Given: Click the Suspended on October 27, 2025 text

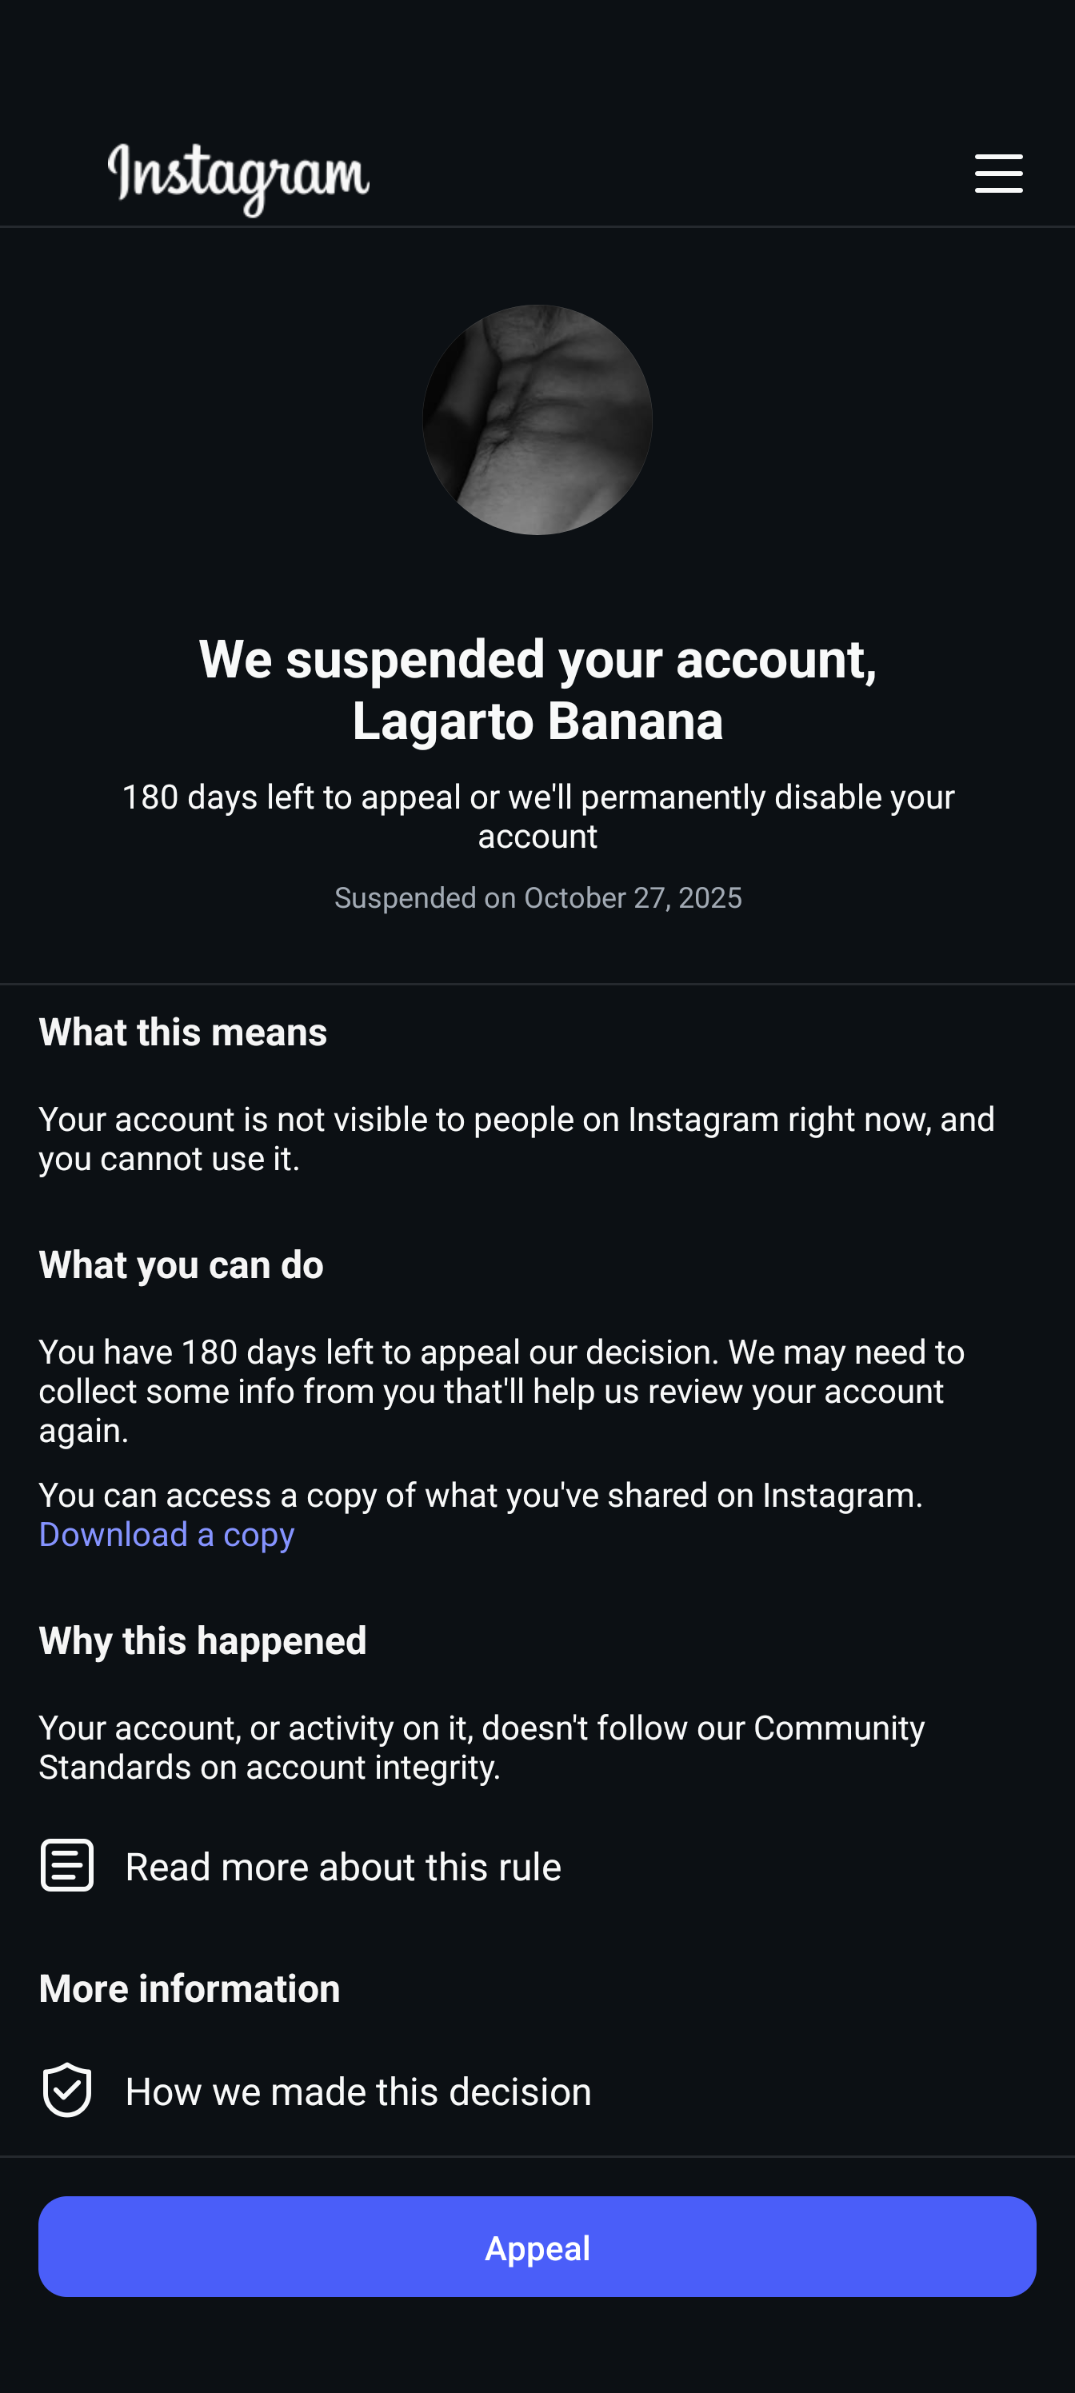Looking at the screenshot, I should [538, 898].
